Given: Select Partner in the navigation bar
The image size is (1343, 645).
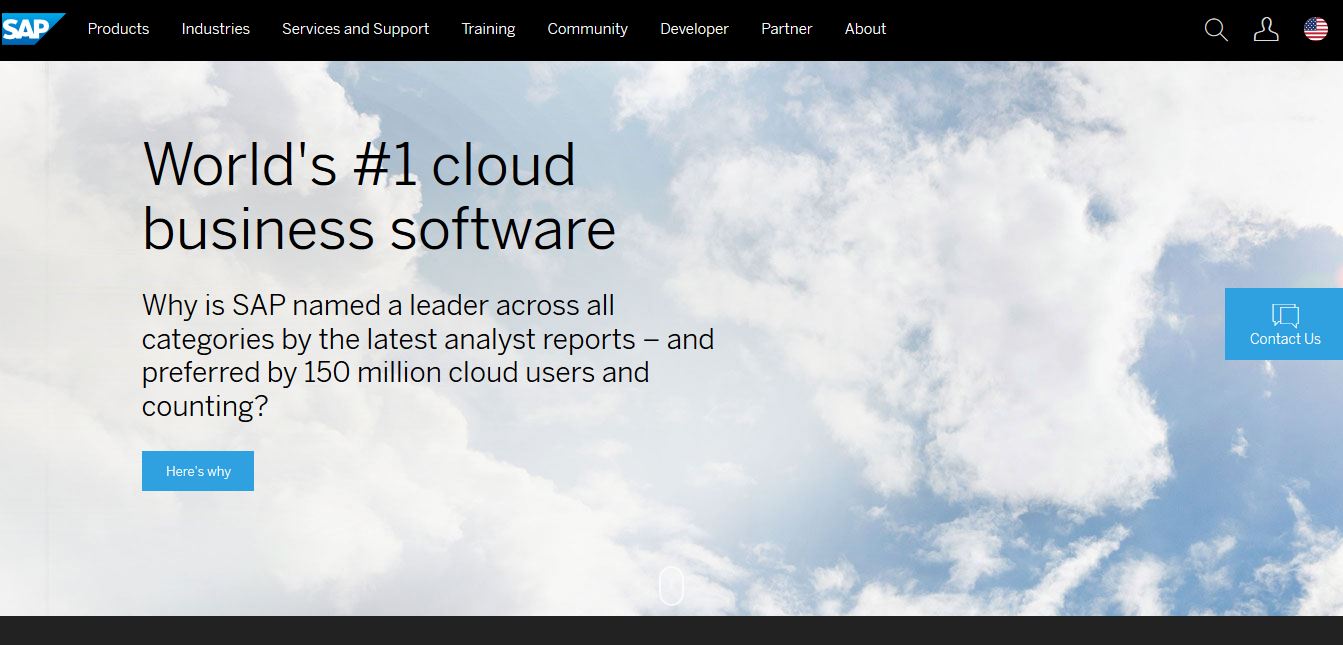Looking at the screenshot, I should [786, 29].
